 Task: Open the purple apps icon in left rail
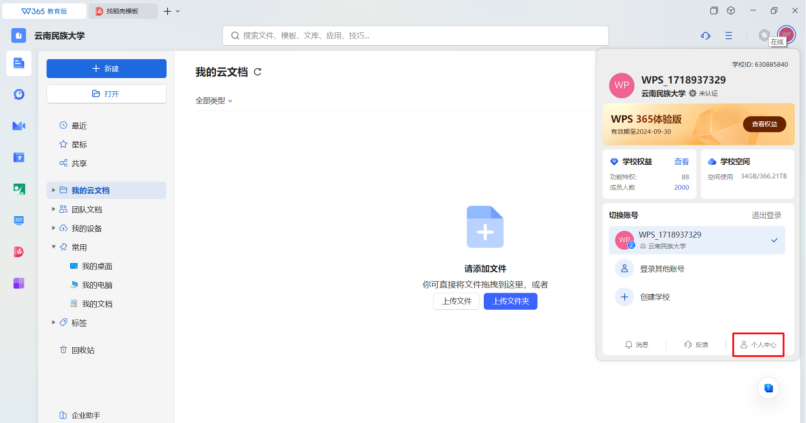coord(19,283)
